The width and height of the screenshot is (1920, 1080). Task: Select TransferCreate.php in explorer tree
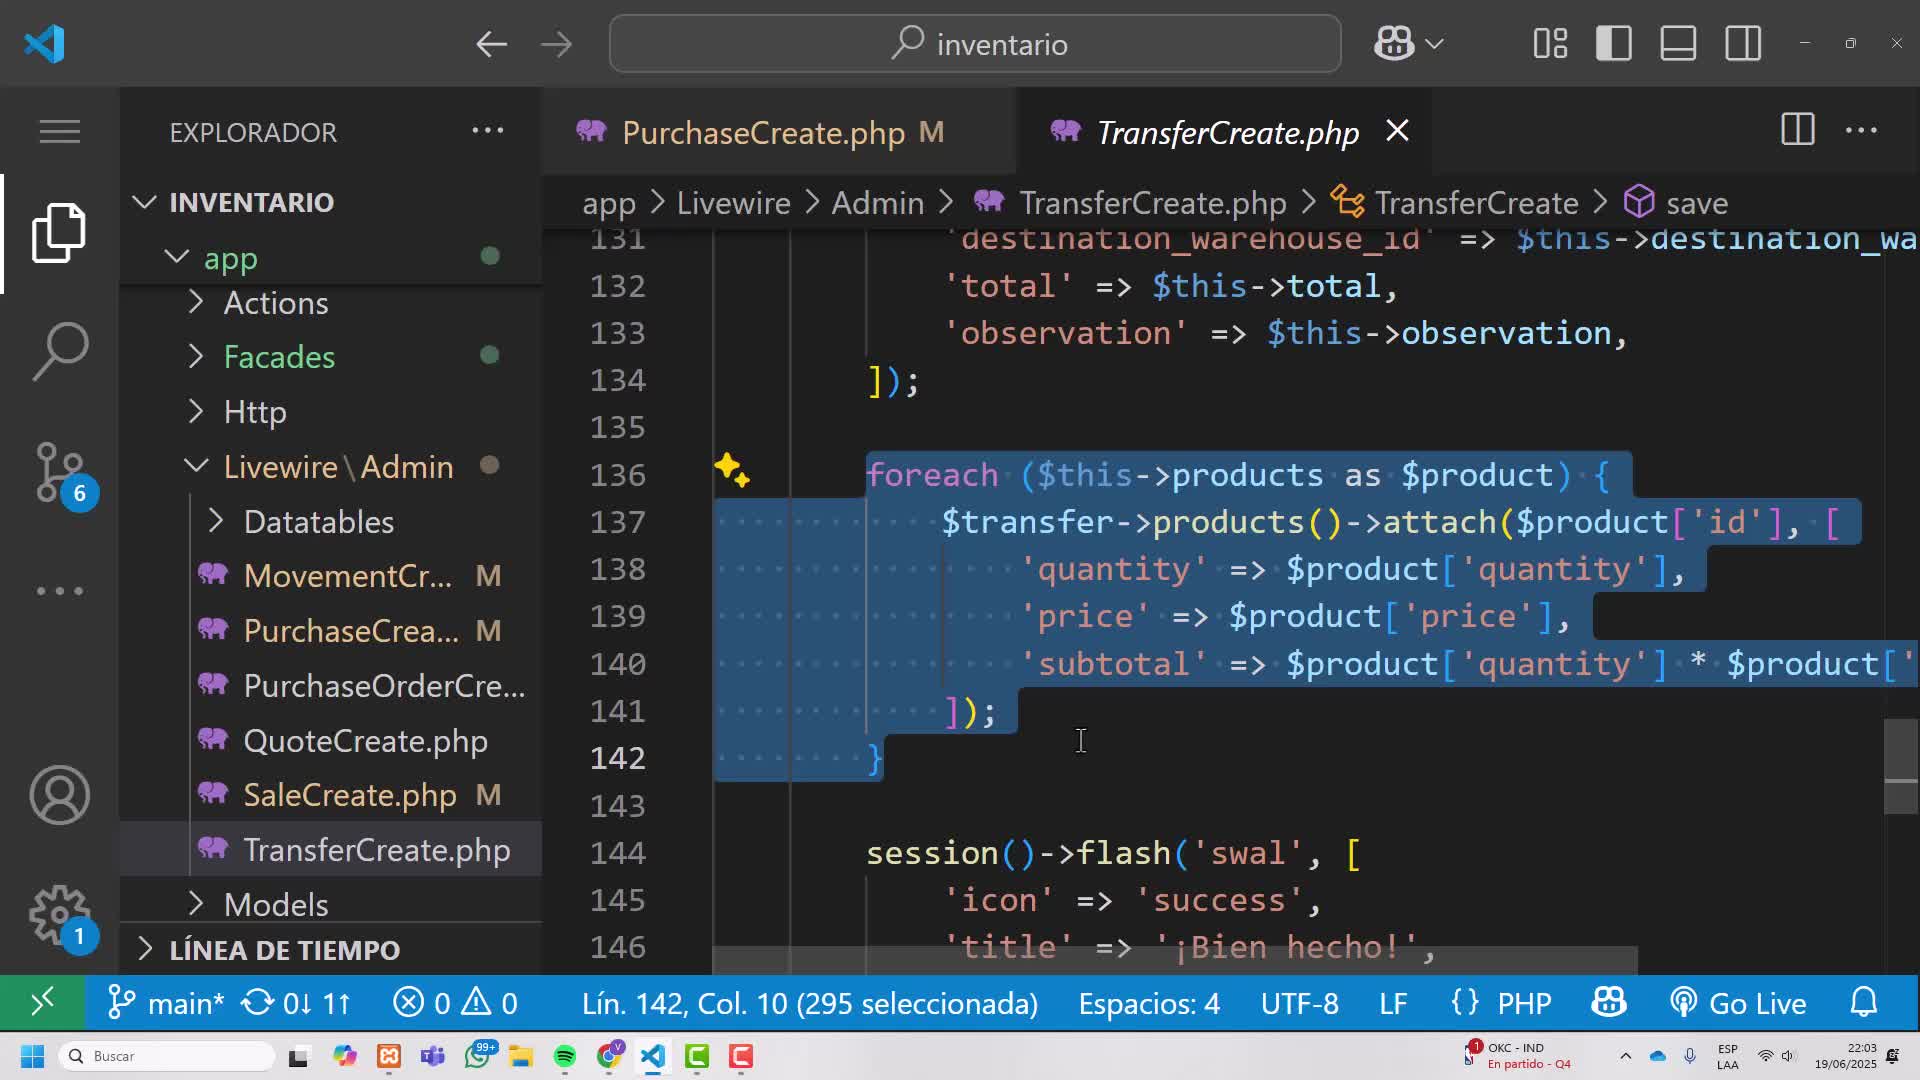tap(376, 850)
